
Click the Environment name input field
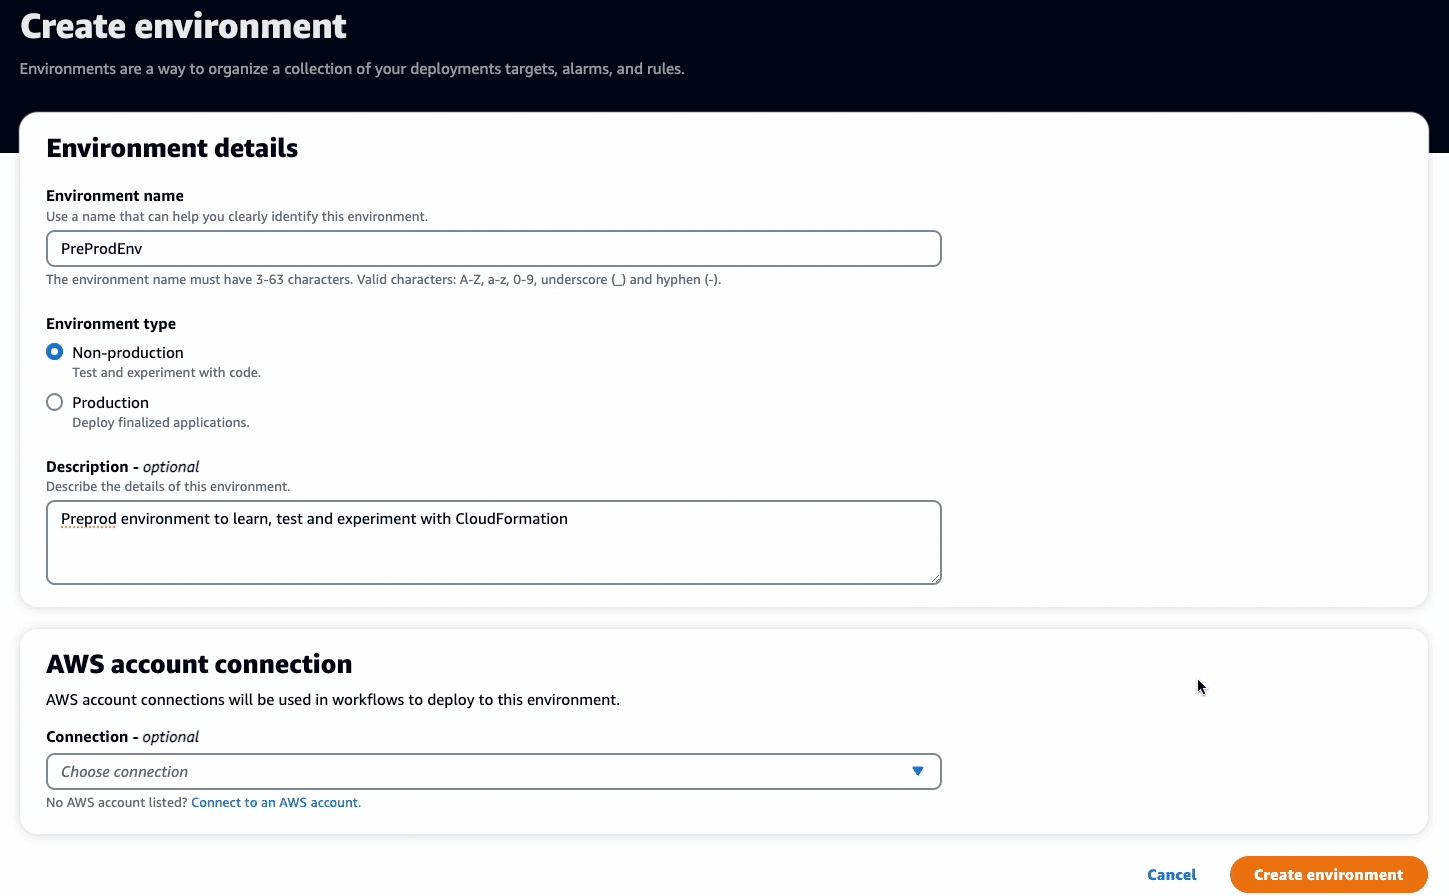[493, 249]
